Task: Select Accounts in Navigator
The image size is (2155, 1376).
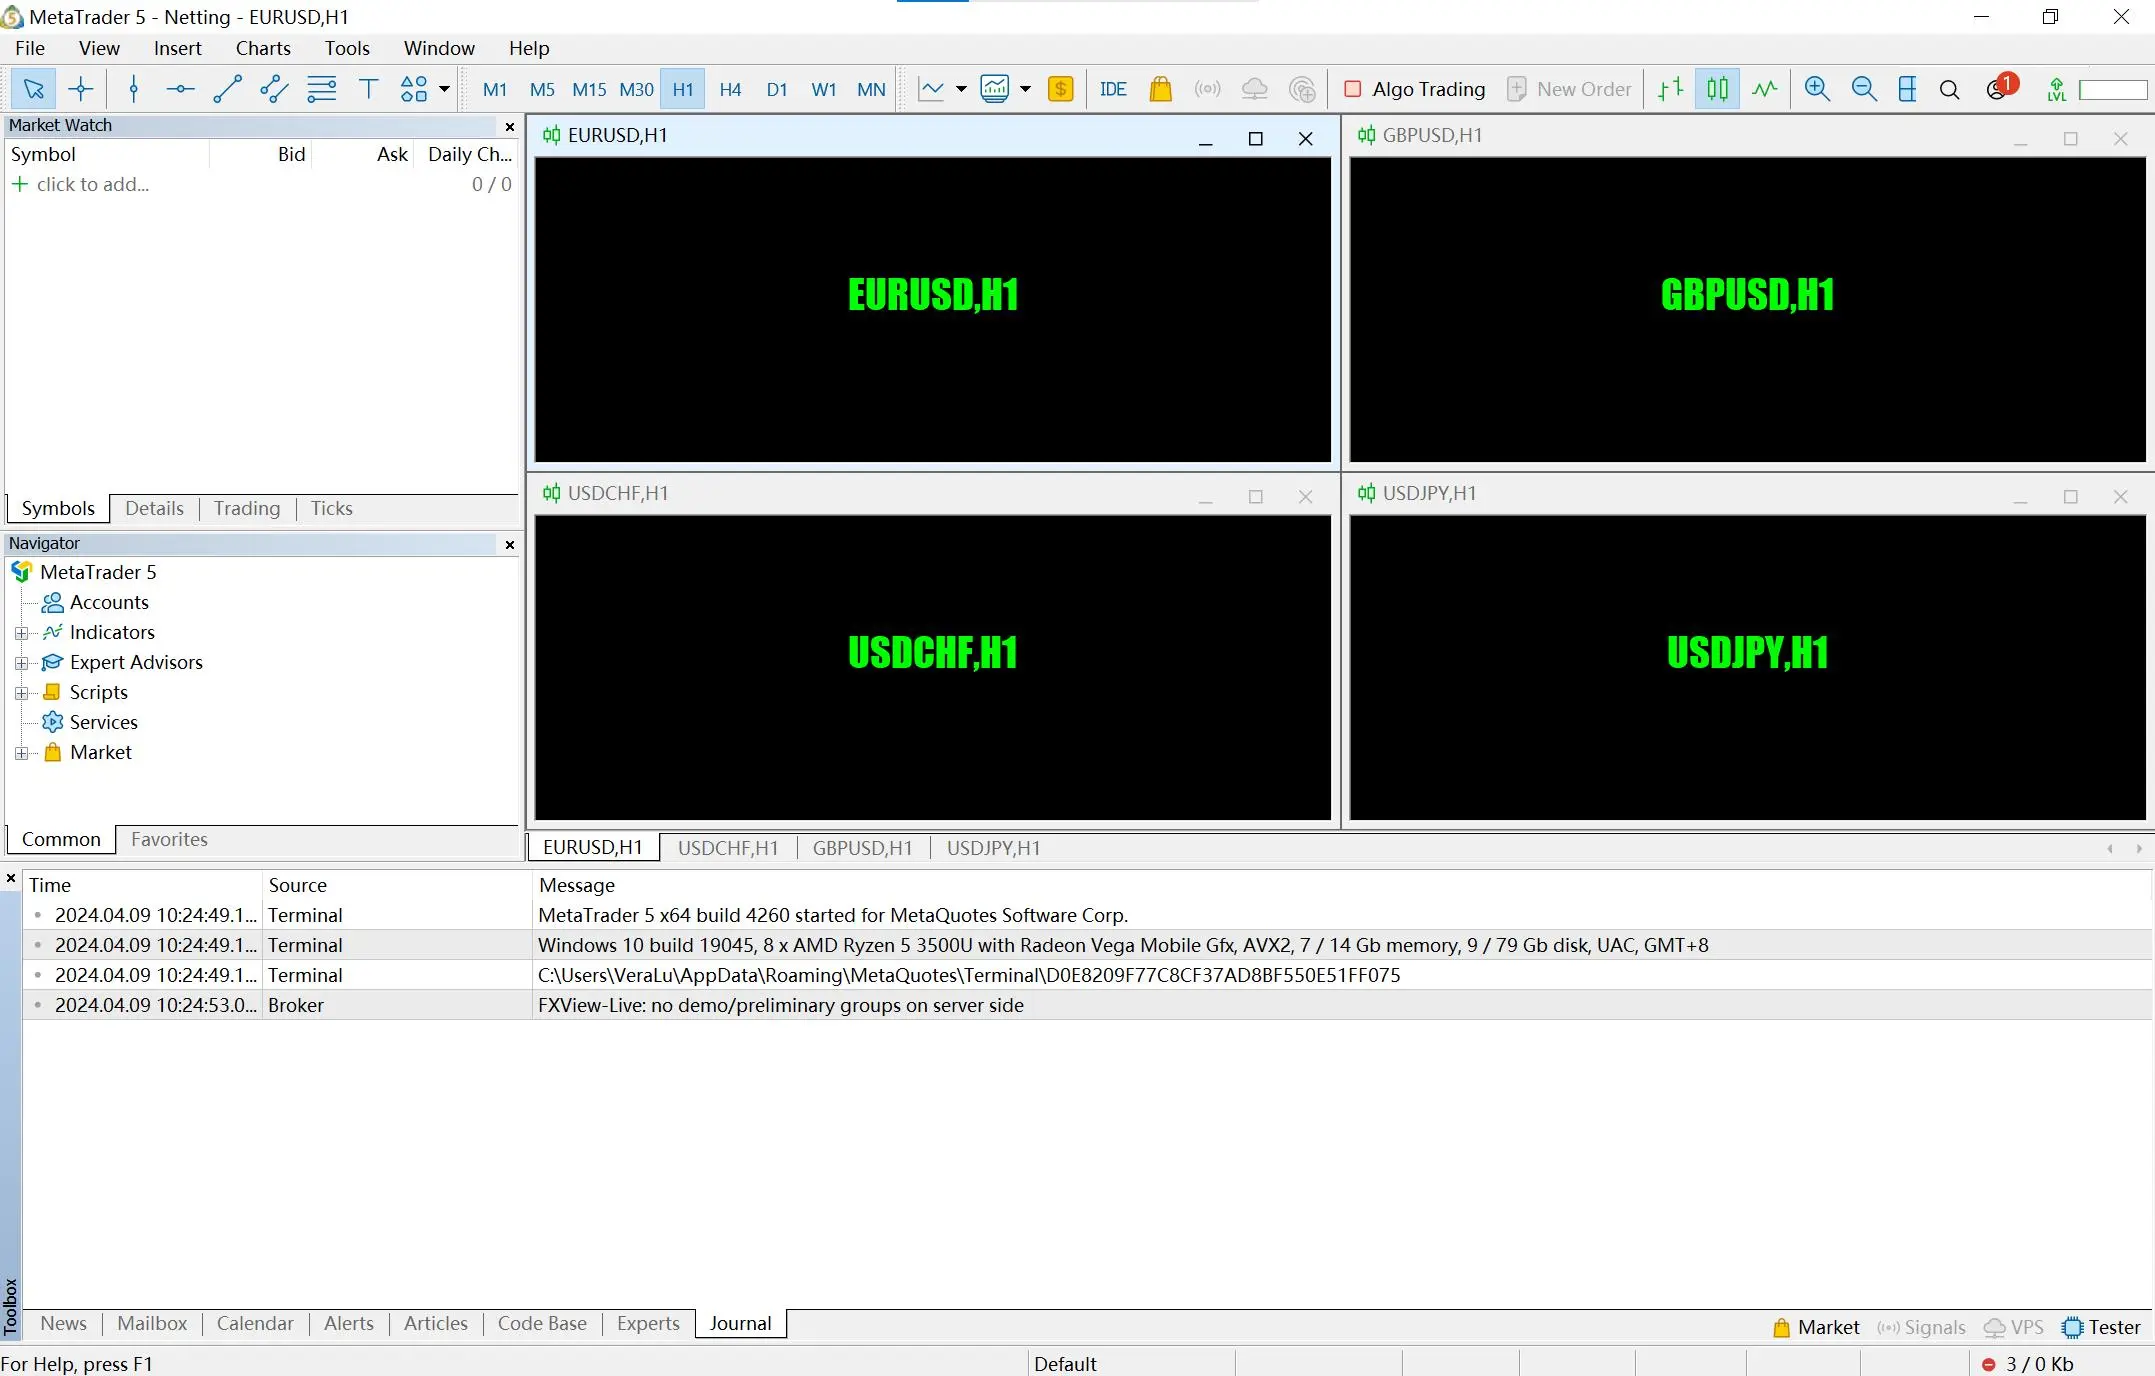Action: (109, 602)
